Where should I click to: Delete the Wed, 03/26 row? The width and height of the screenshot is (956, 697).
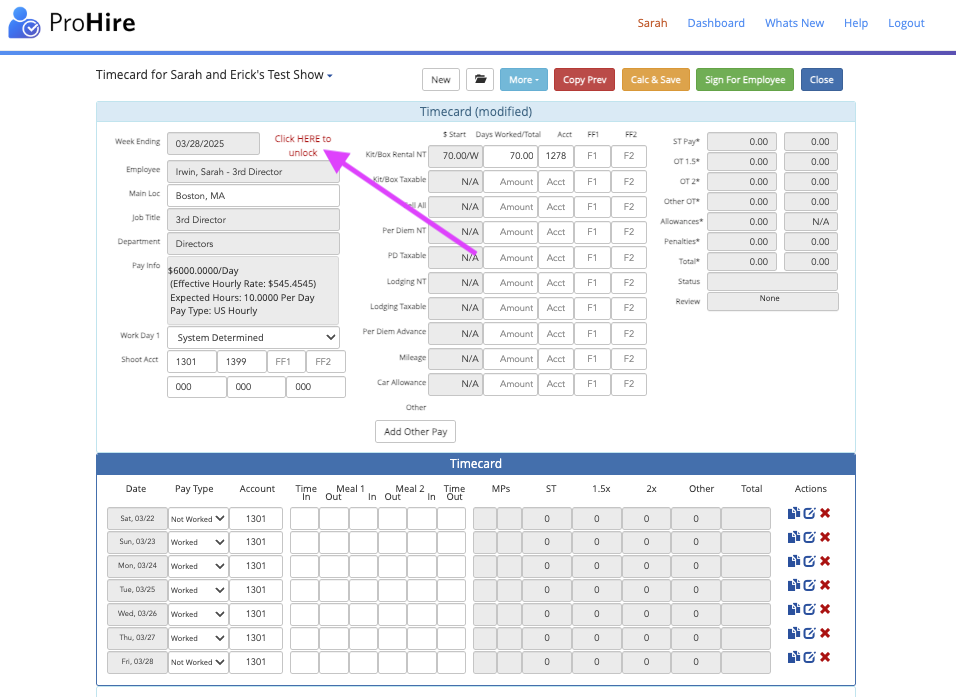click(825, 609)
